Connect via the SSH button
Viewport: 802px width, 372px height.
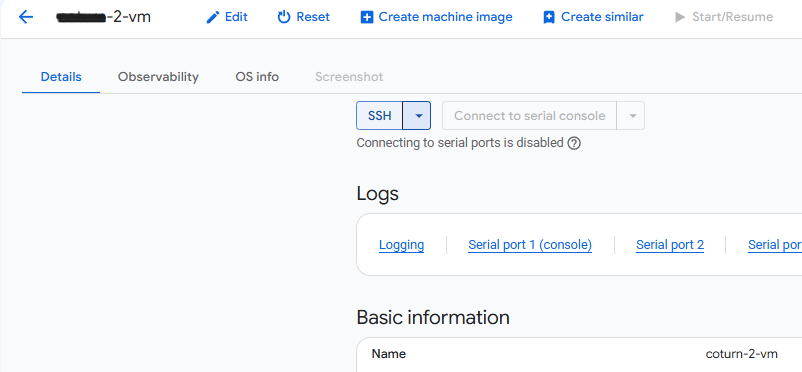coord(380,116)
